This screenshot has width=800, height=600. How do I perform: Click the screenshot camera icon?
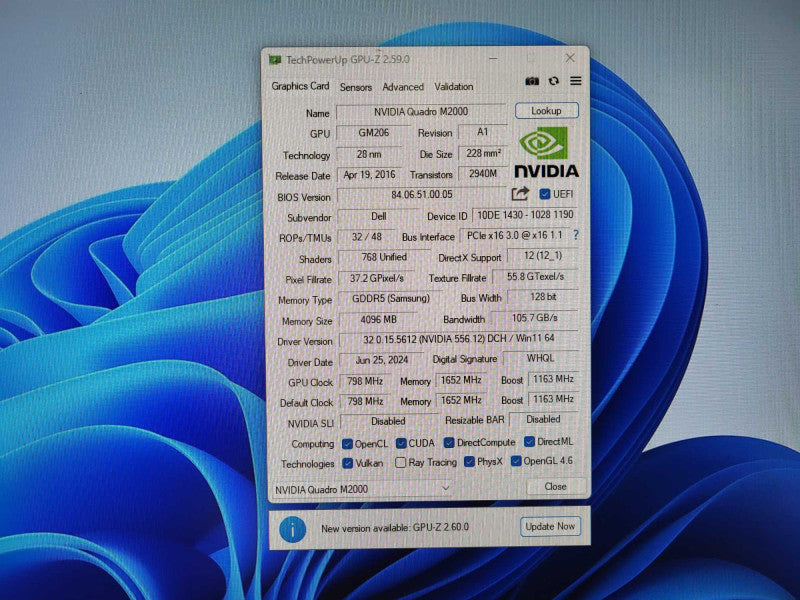click(532, 81)
